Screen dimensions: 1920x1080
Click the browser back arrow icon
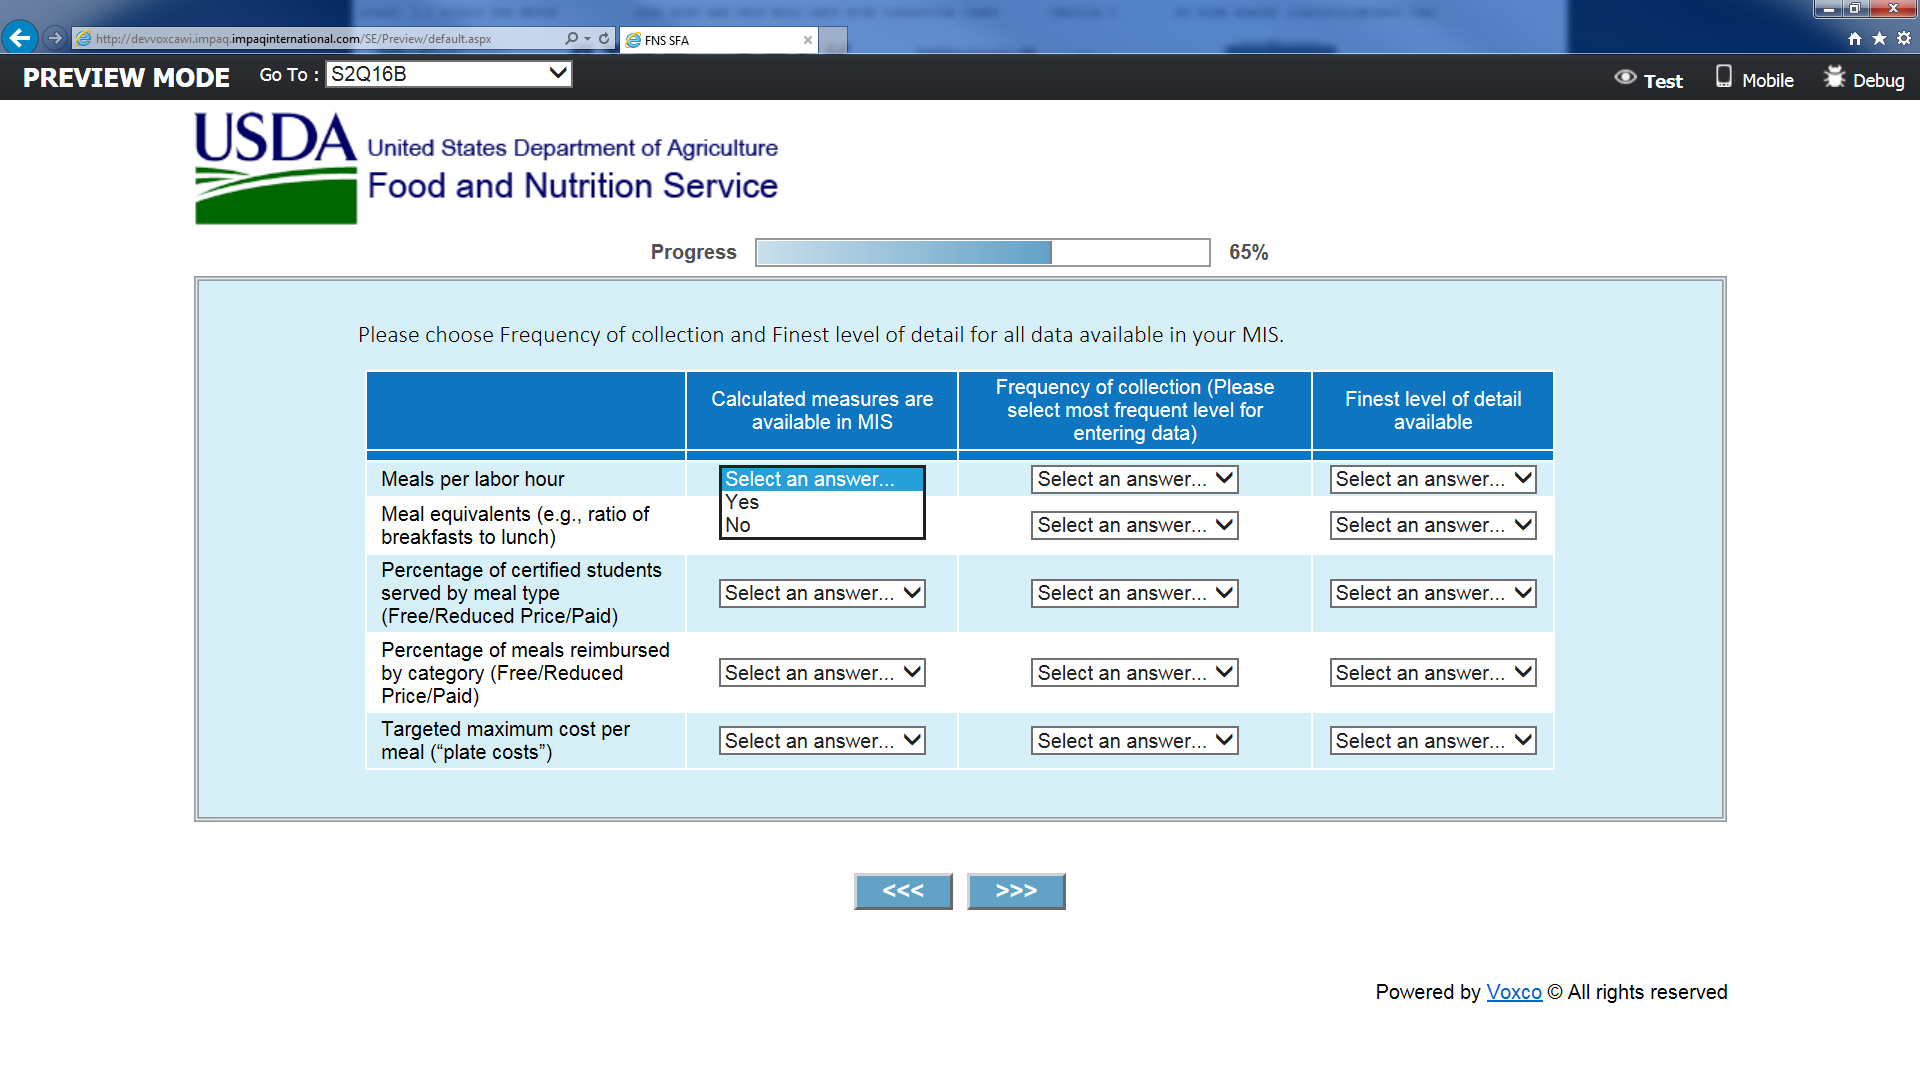[20, 38]
